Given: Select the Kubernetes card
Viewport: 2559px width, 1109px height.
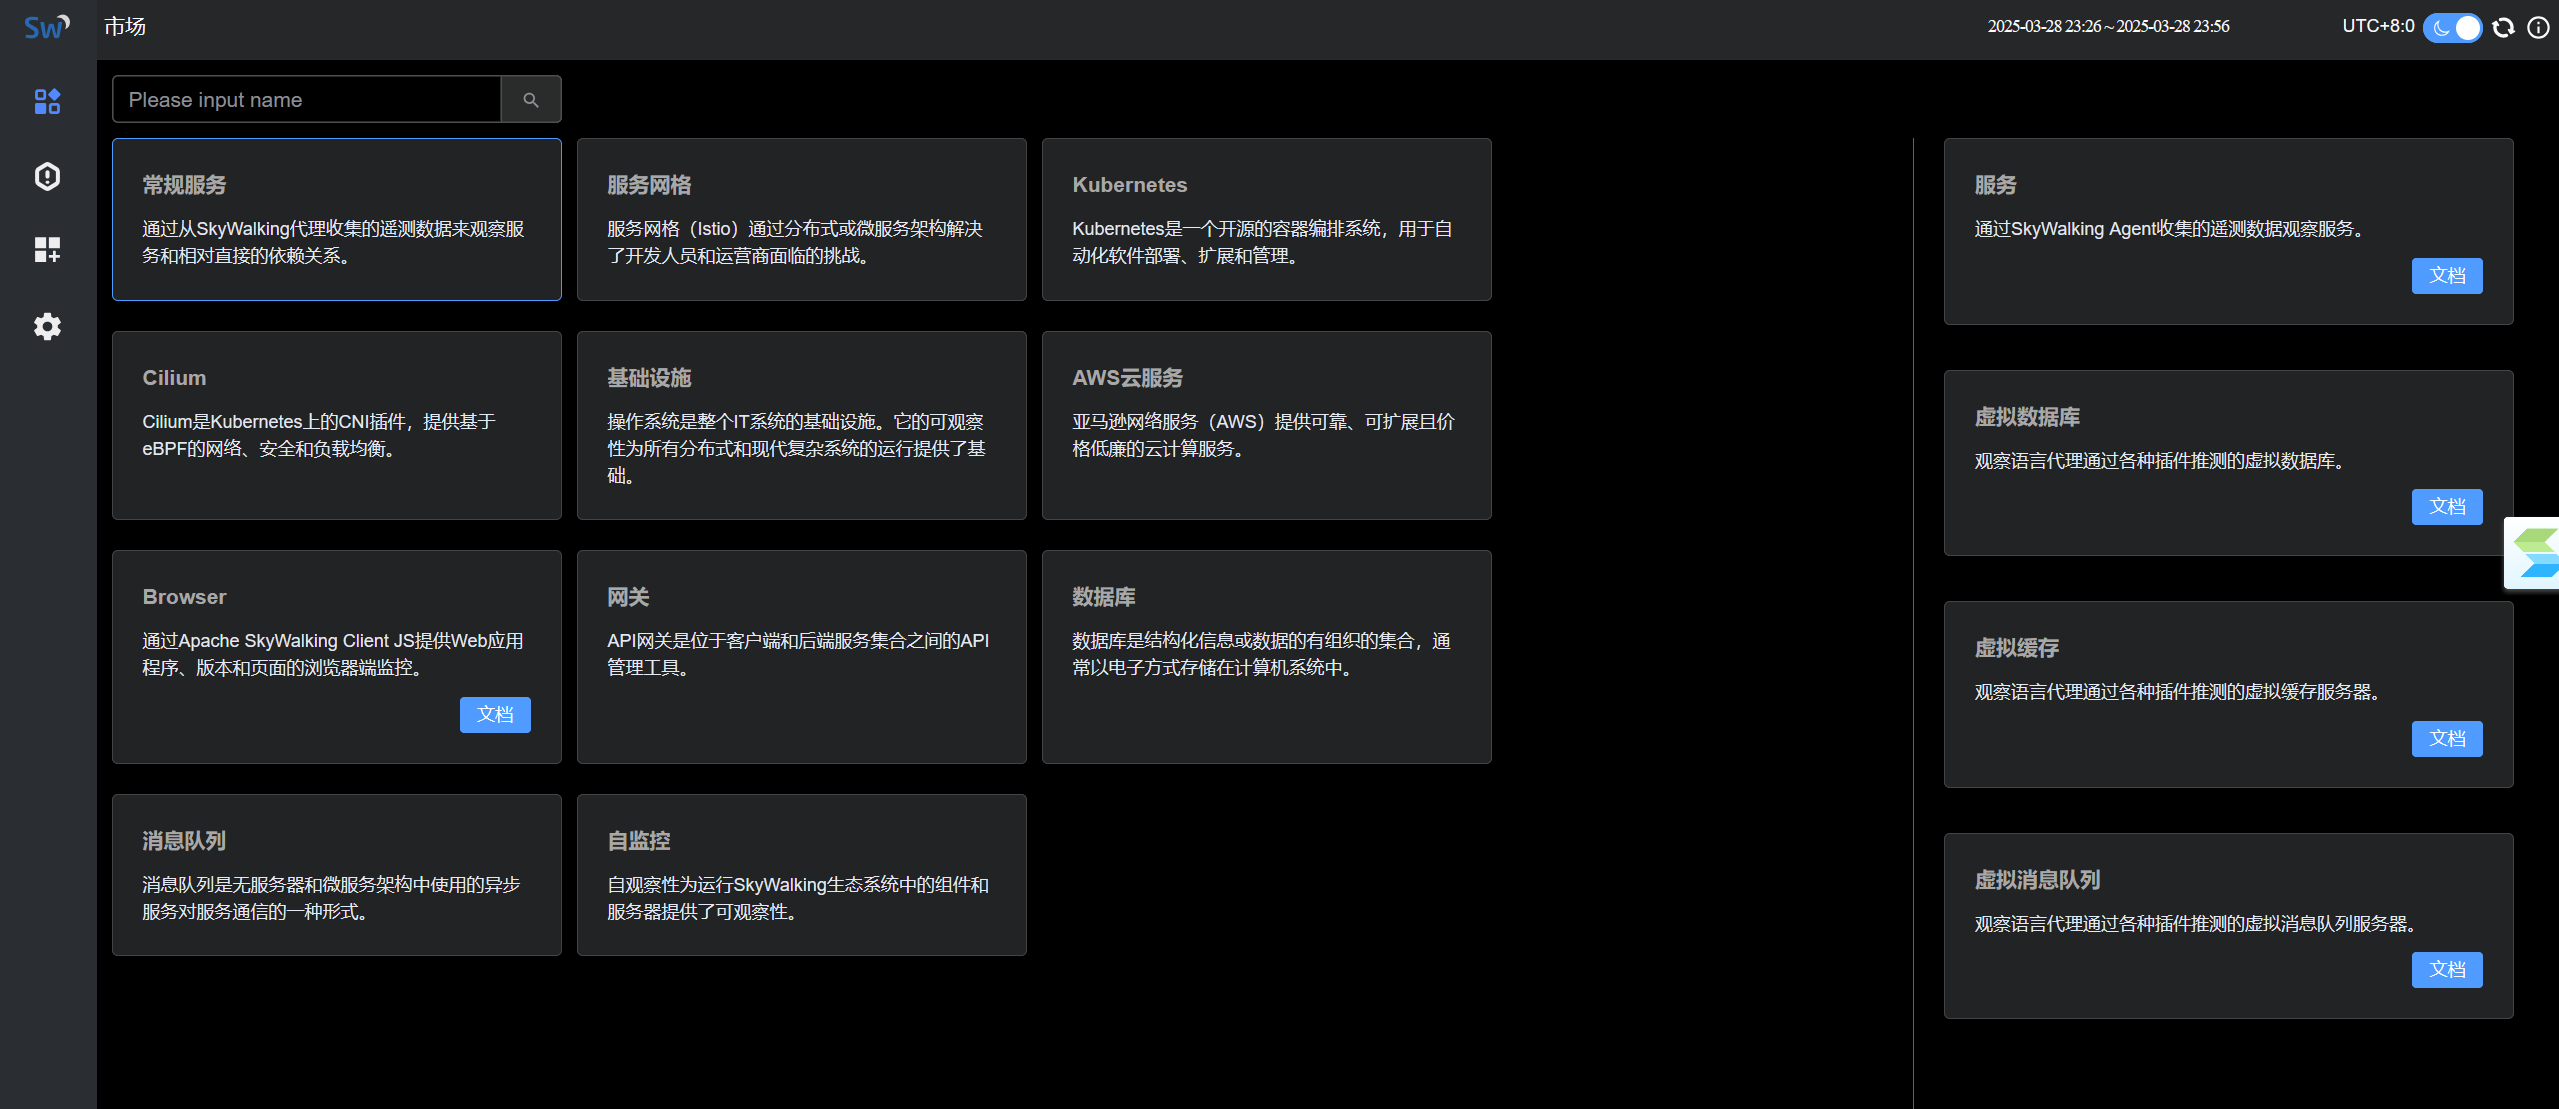Looking at the screenshot, I should pos(1266,219).
